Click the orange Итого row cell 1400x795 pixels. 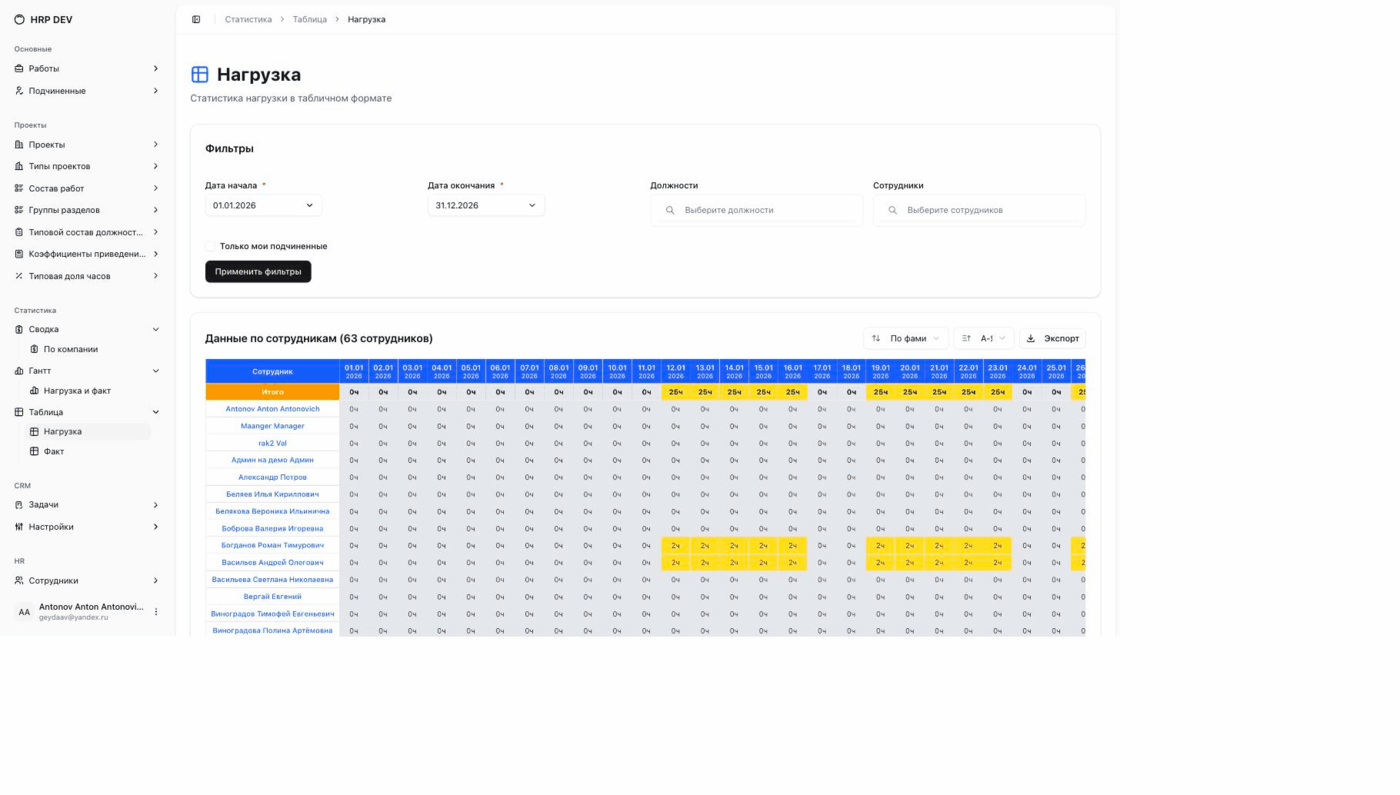click(272, 392)
